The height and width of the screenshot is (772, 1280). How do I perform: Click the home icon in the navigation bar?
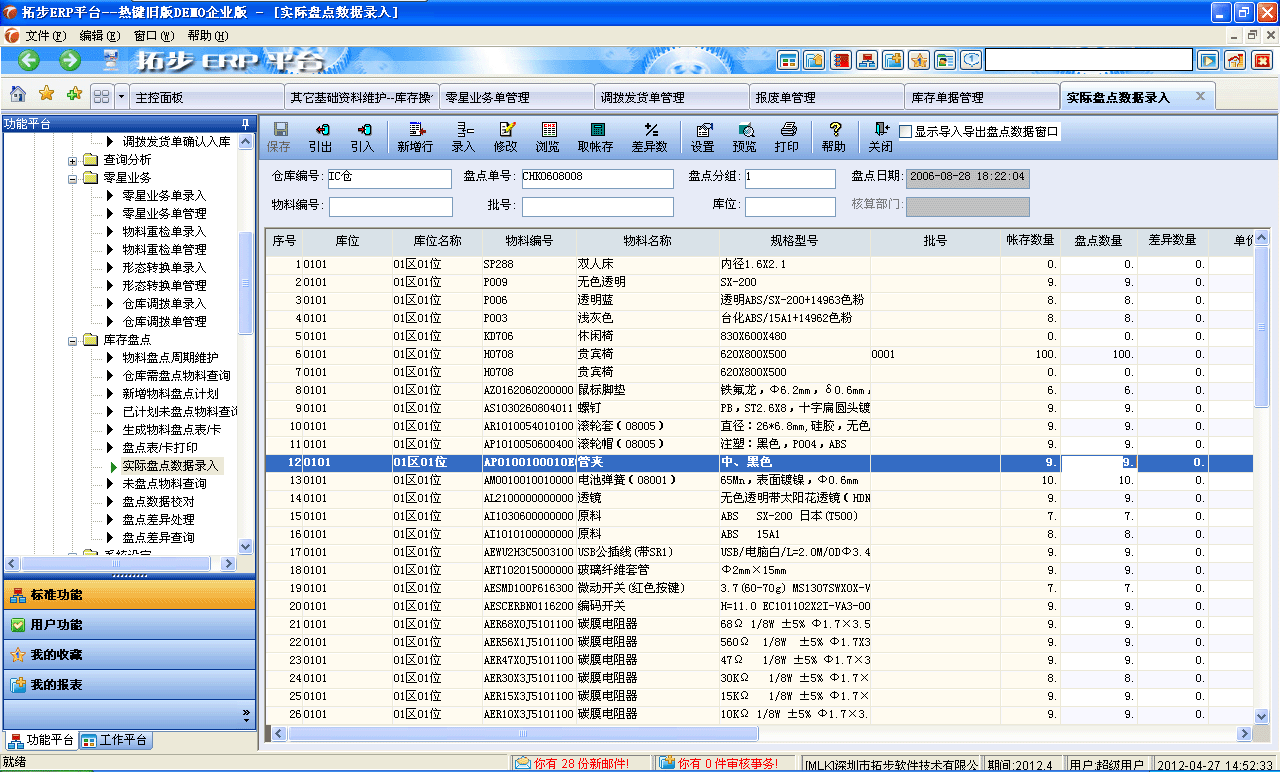tap(17, 94)
